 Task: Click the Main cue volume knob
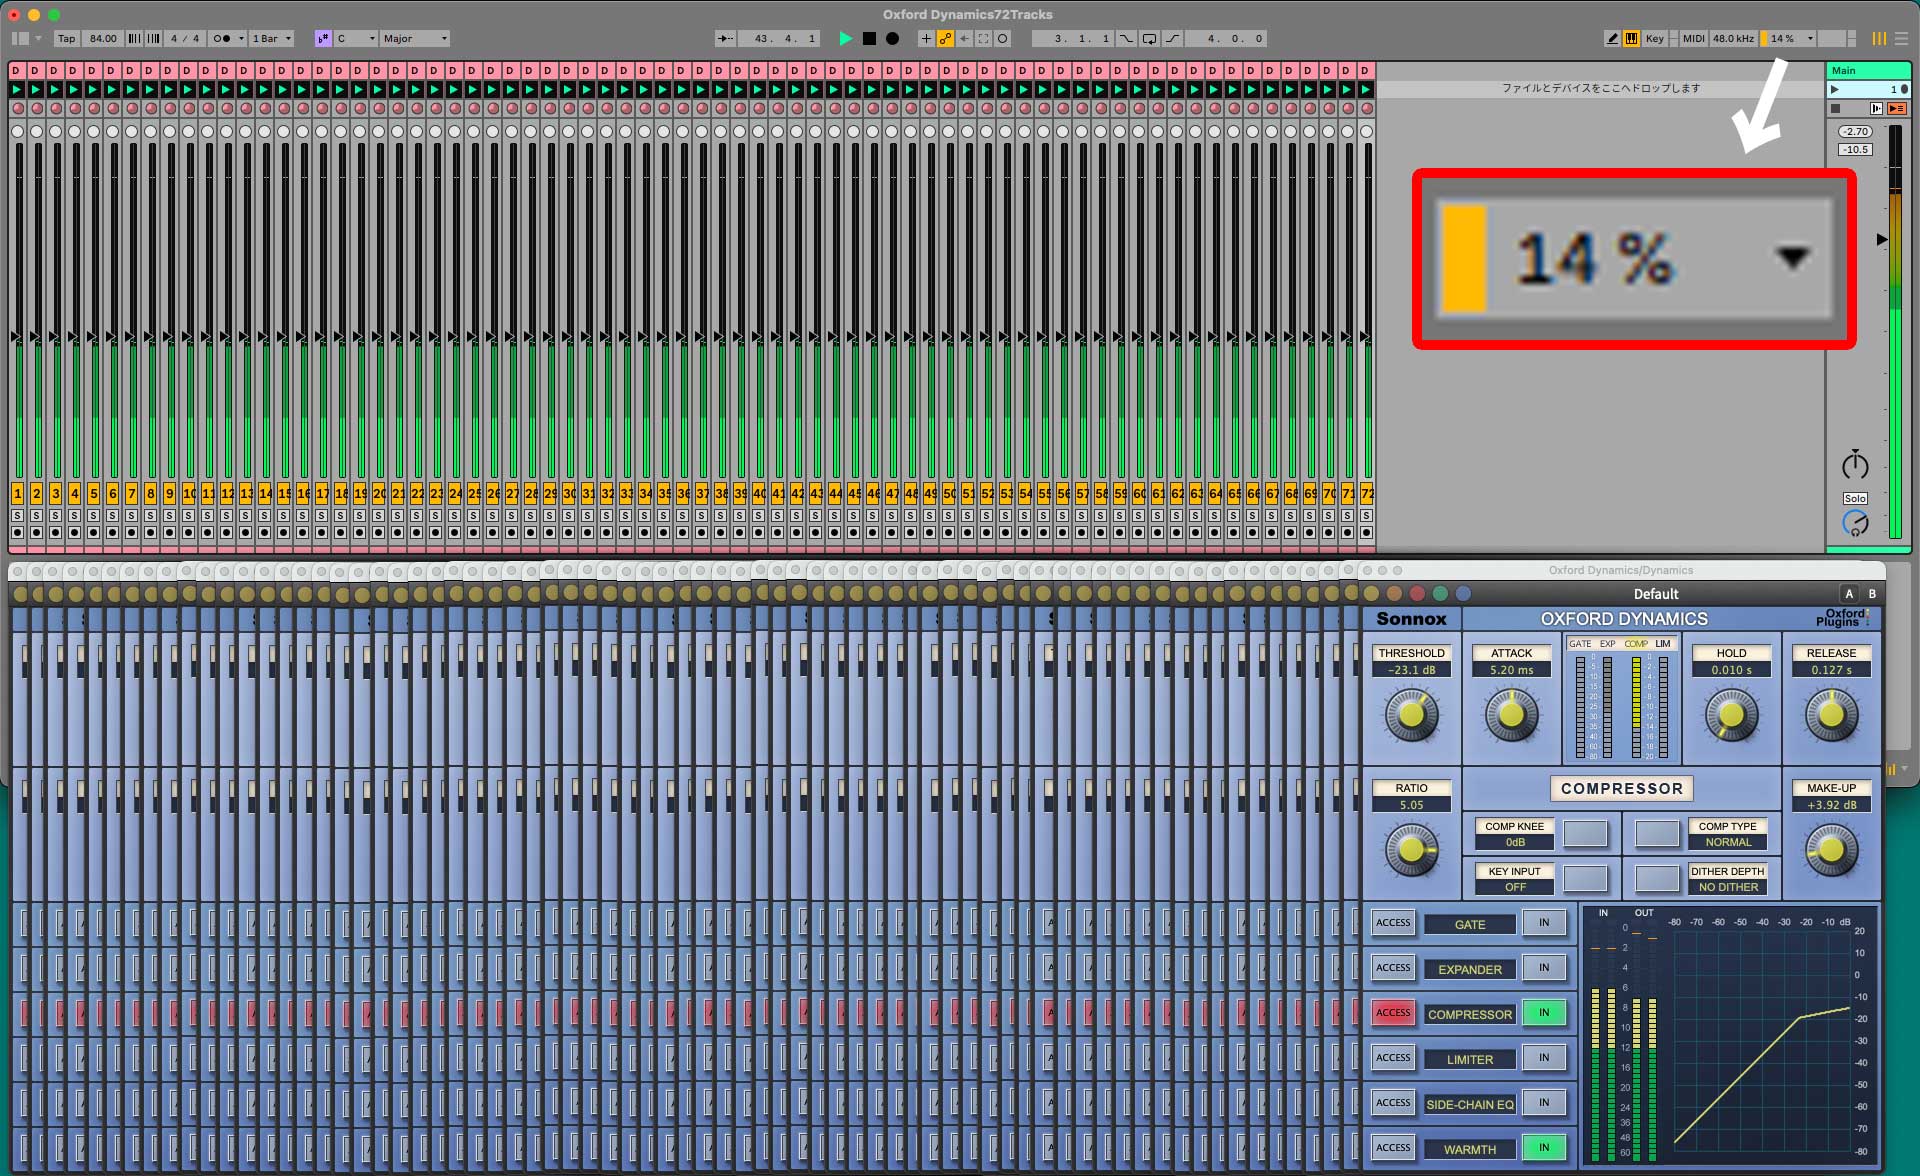coord(1855,523)
